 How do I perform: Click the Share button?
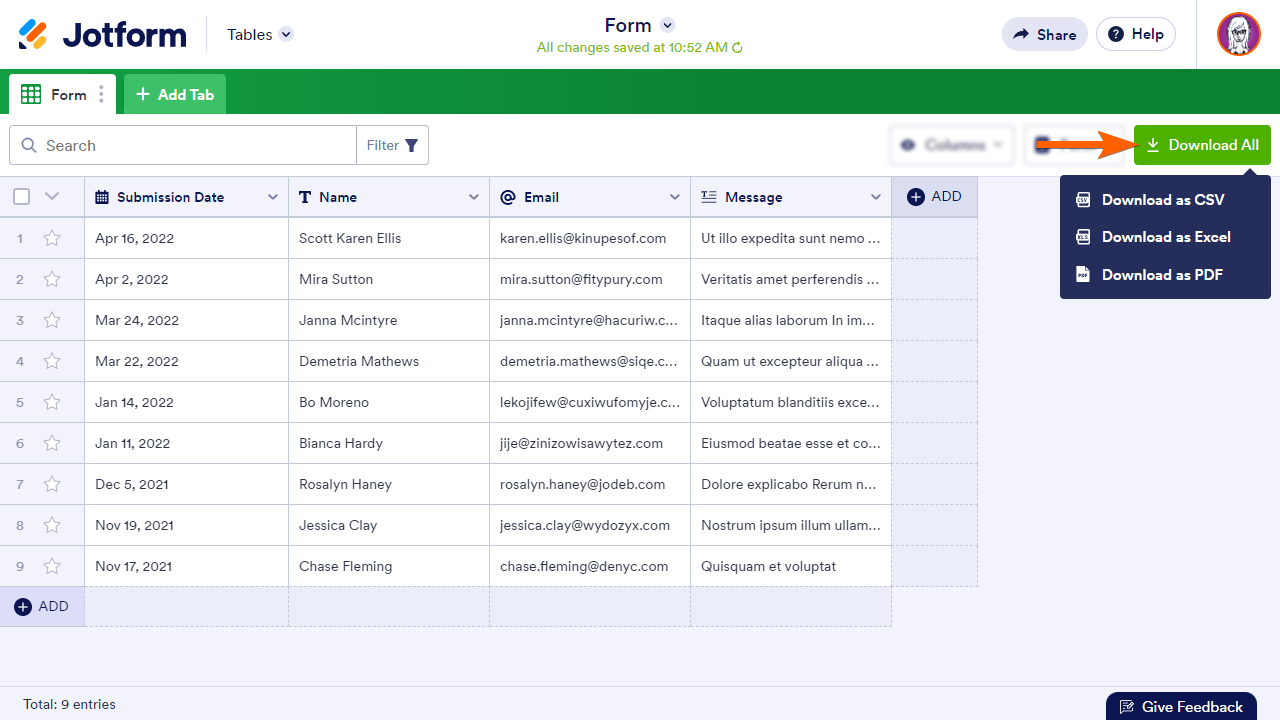coord(1044,33)
